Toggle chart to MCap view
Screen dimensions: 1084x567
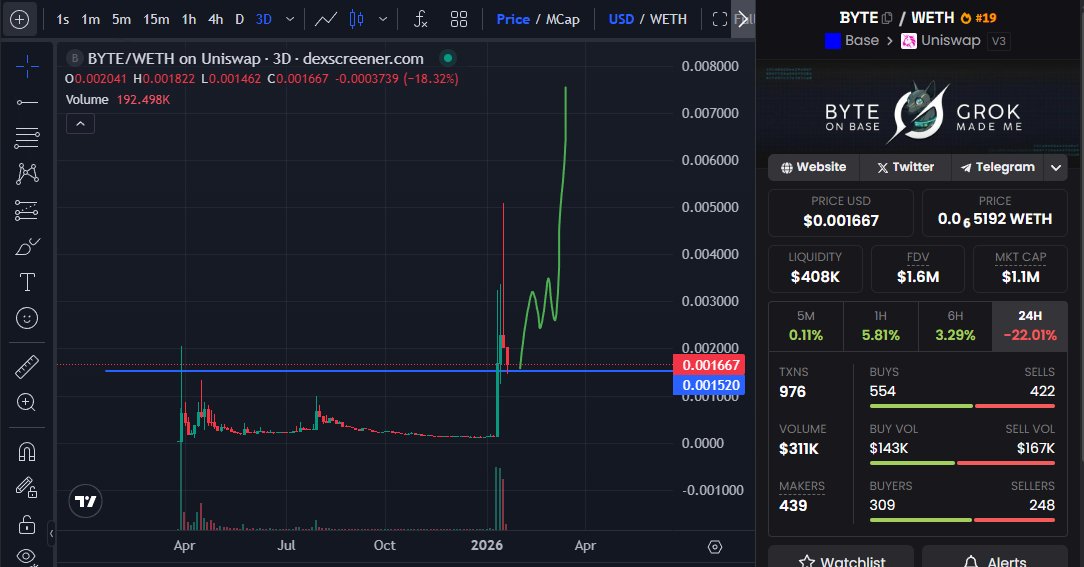[x=563, y=19]
